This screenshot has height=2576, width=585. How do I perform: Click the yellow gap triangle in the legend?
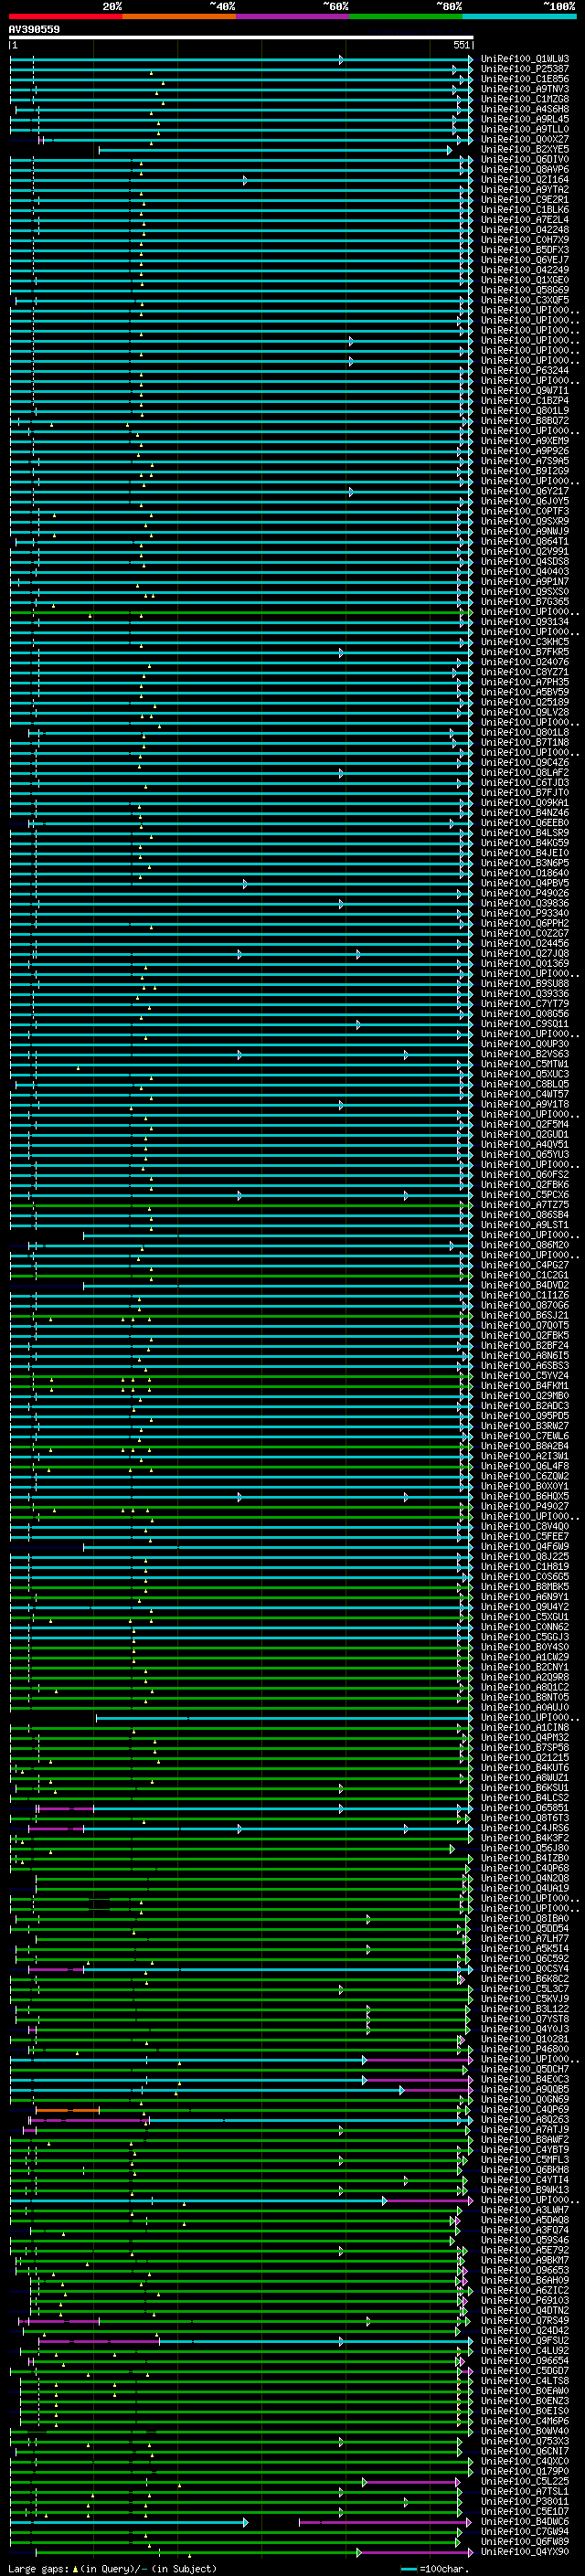click(x=75, y=2568)
